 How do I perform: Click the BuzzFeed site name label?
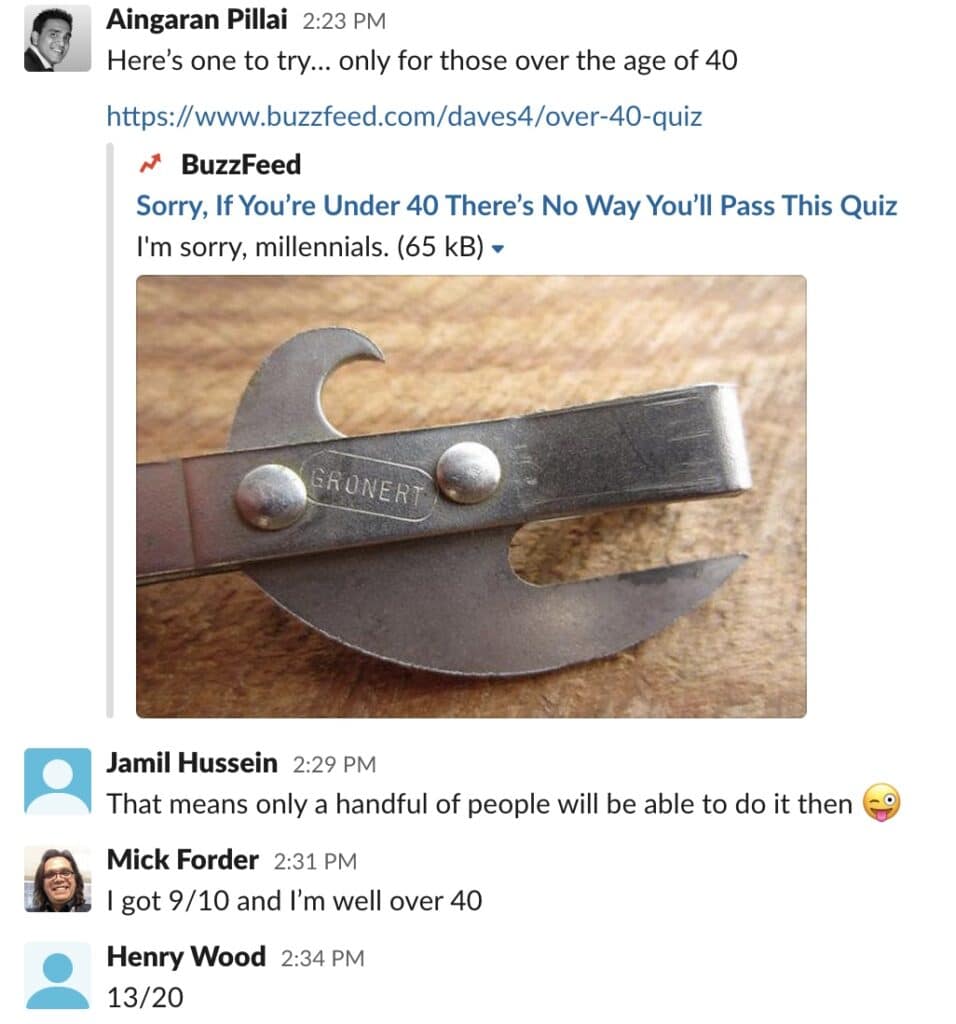pyautogui.click(x=241, y=165)
